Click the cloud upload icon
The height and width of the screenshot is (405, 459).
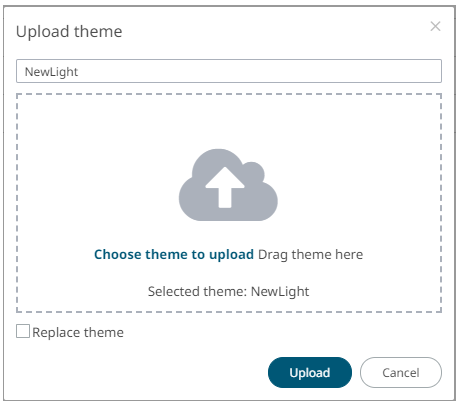[x=228, y=185]
